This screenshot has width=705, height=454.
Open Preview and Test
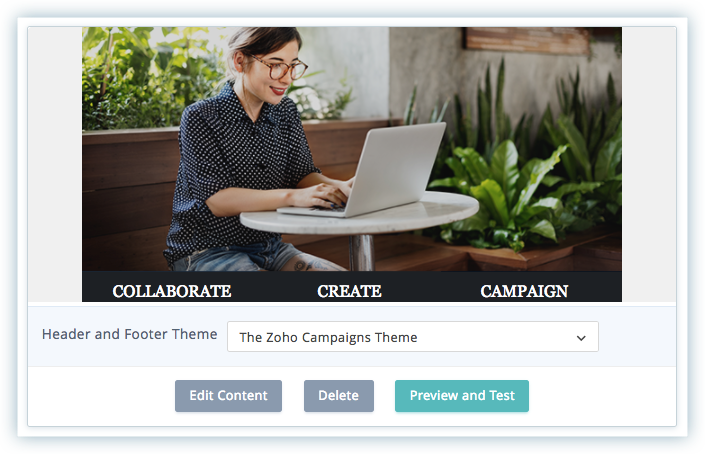(462, 396)
